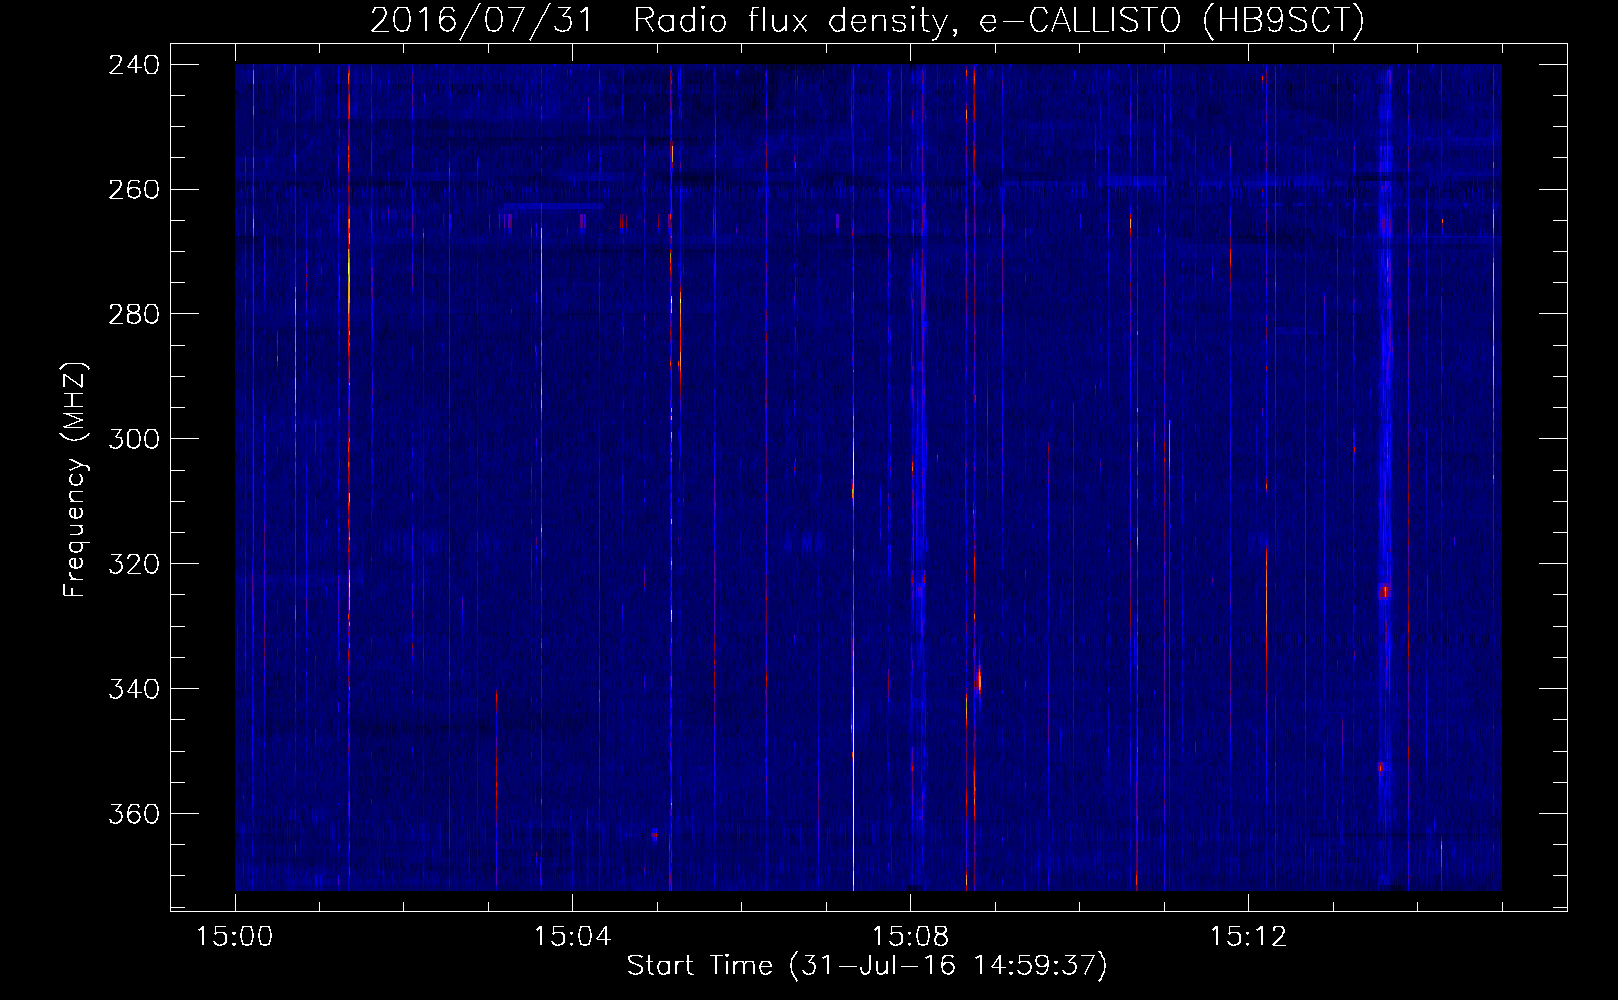Click the 260 frequency tick label
The width and height of the screenshot is (1618, 1000).
point(133,190)
